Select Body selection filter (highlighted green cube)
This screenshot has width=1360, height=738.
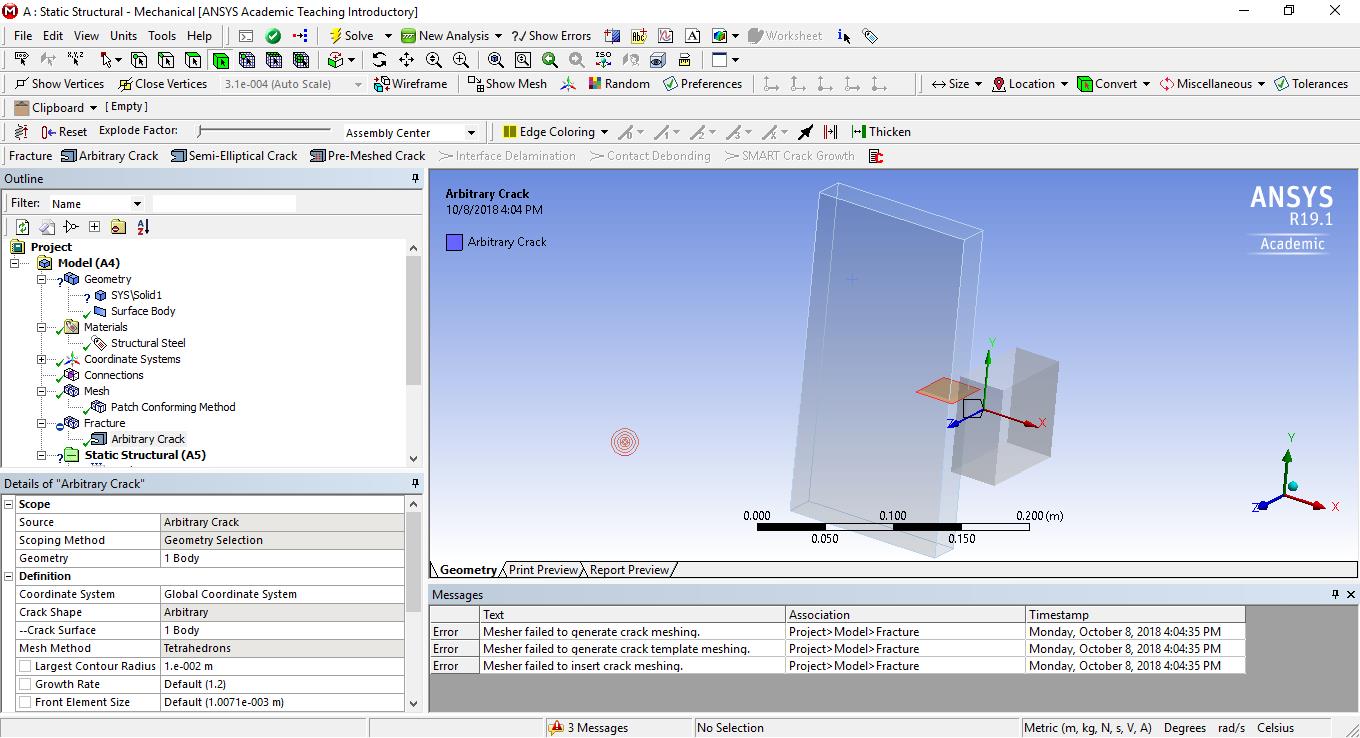(220, 59)
